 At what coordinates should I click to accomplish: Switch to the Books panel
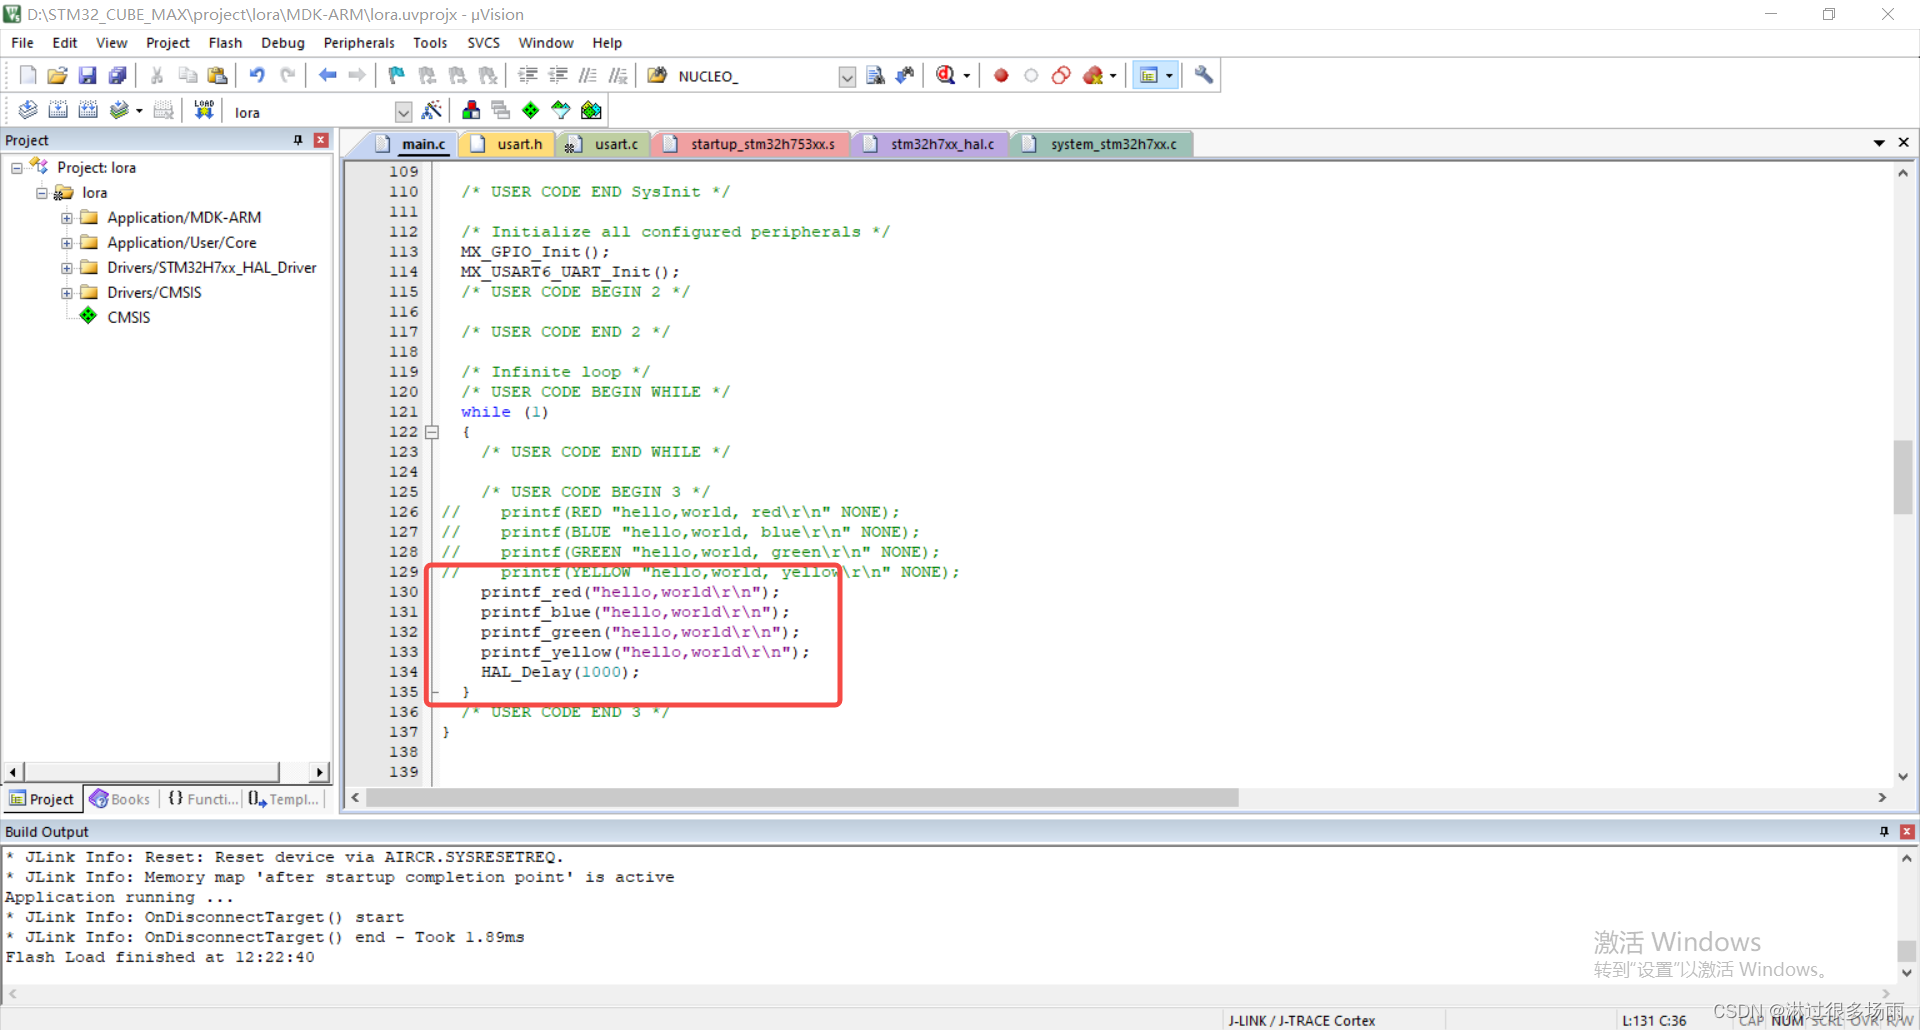120,799
